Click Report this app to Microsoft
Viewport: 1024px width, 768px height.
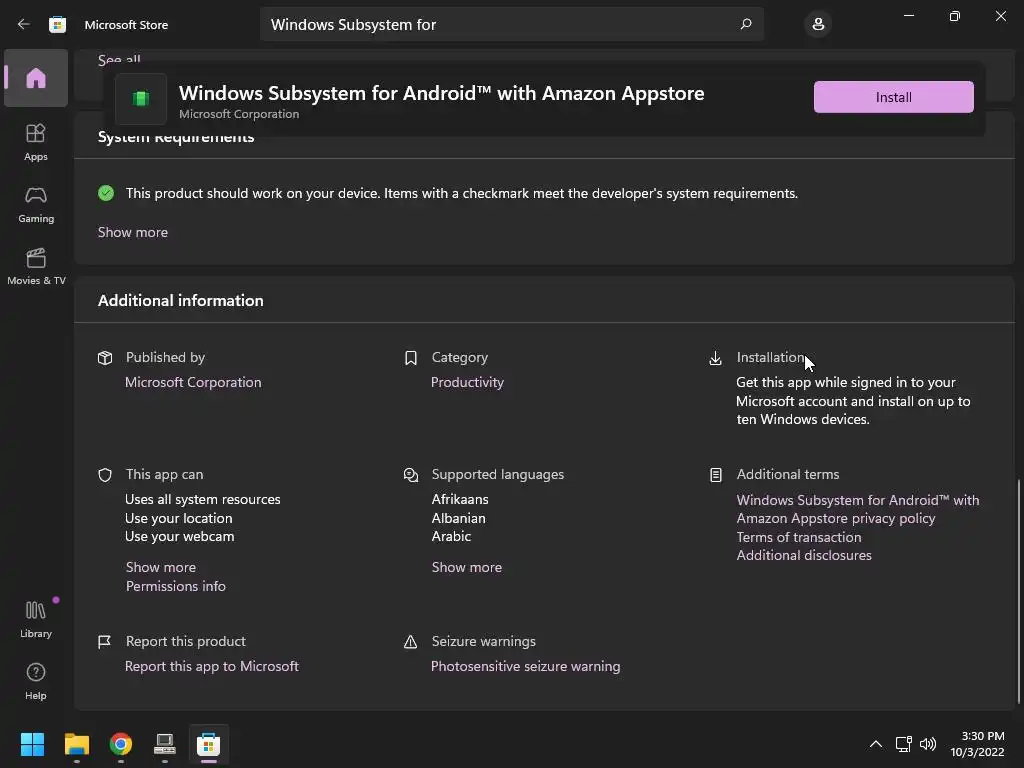pyautogui.click(x=212, y=667)
